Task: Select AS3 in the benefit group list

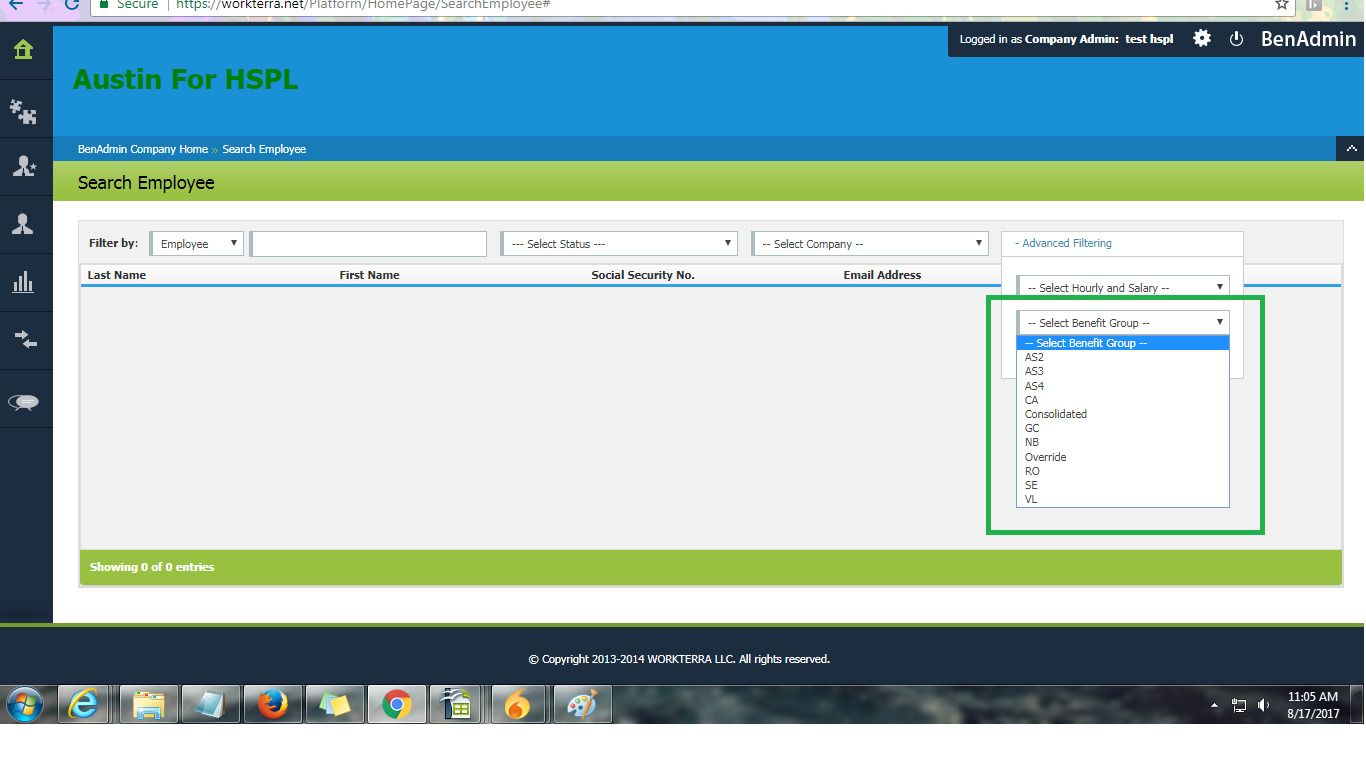Action: 1034,371
